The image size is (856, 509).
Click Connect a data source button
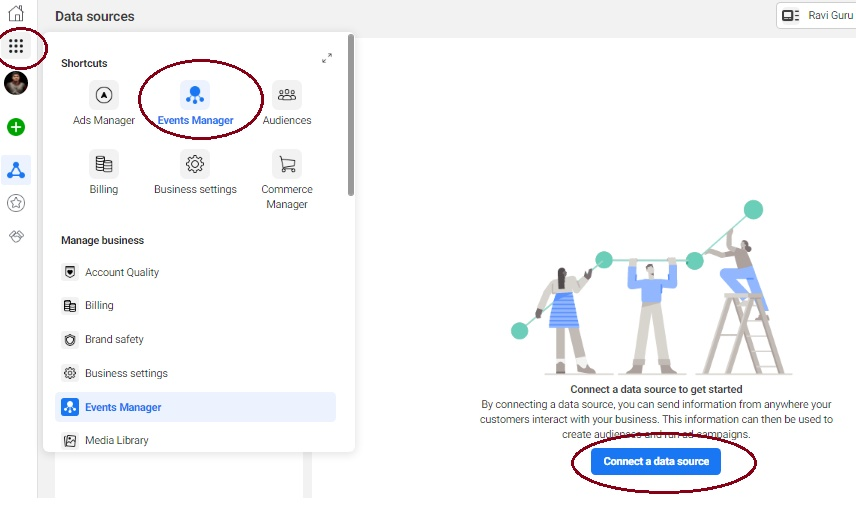656,461
